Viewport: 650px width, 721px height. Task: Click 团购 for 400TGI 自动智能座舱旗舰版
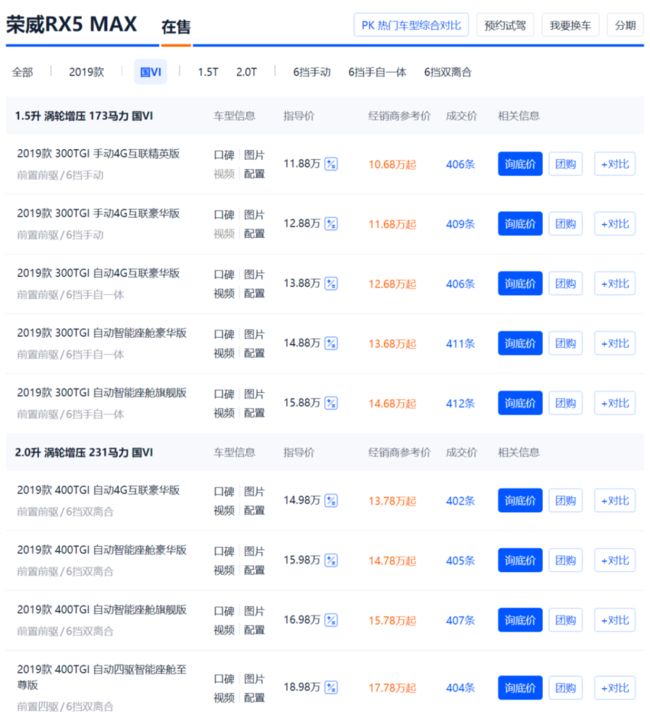pyautogui.click(x=565, y=620)
